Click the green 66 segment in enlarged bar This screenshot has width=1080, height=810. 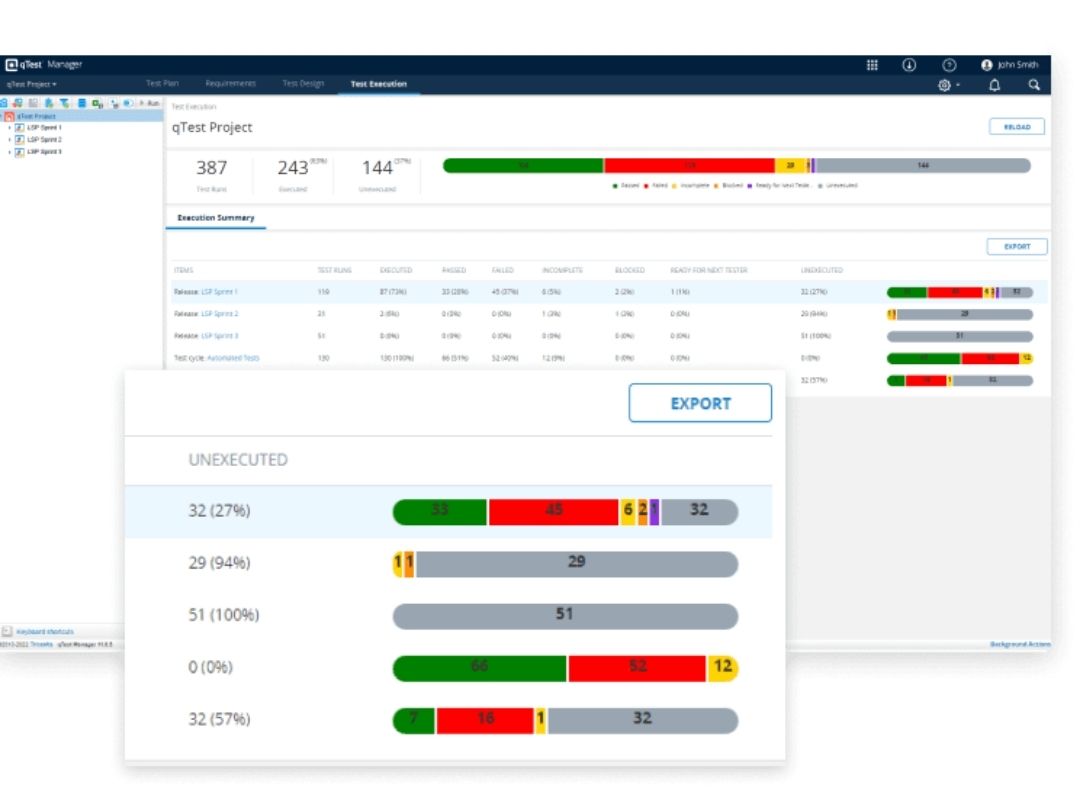coord(479,668)
